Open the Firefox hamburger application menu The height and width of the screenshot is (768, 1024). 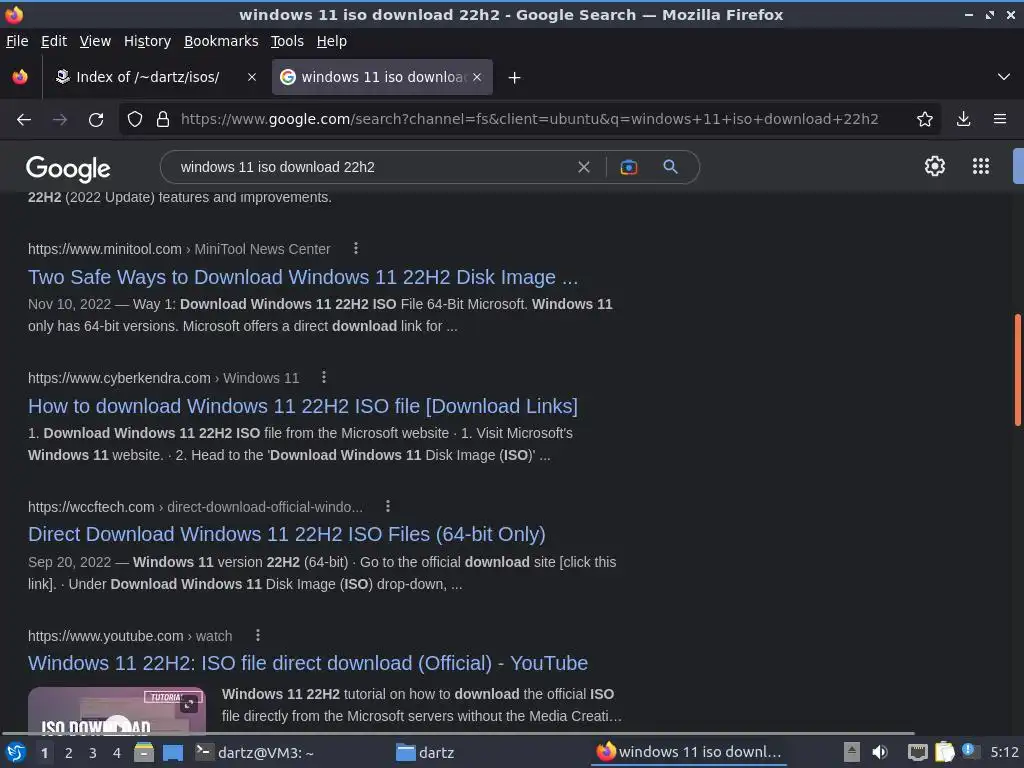click(1000, 120)
